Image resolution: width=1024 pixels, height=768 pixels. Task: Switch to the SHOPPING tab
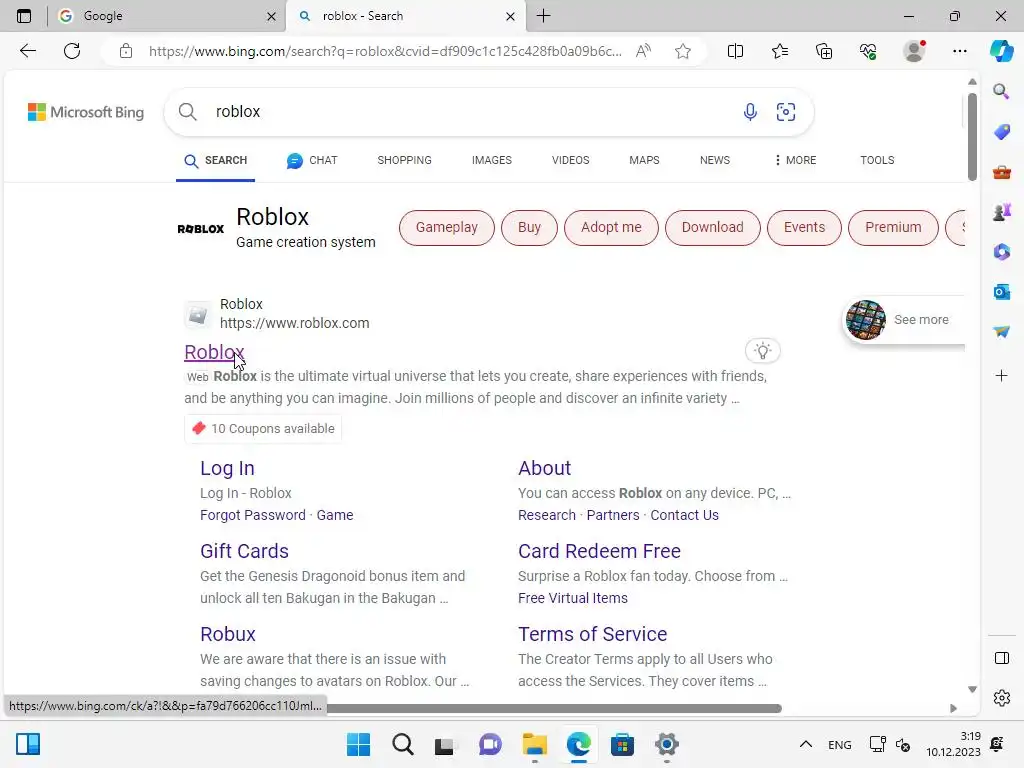coord(404,160)
